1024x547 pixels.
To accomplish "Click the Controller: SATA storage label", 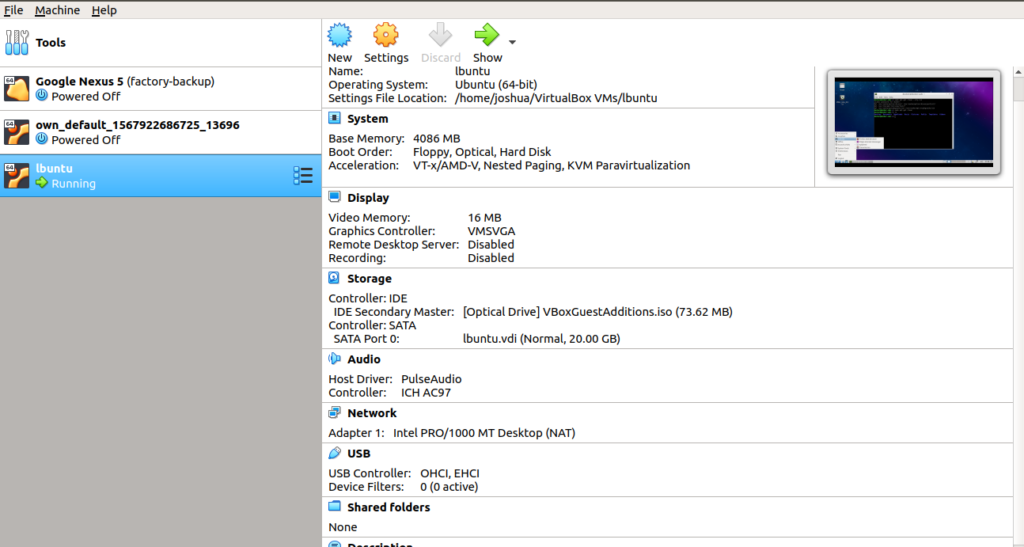I will coord(372,325).
